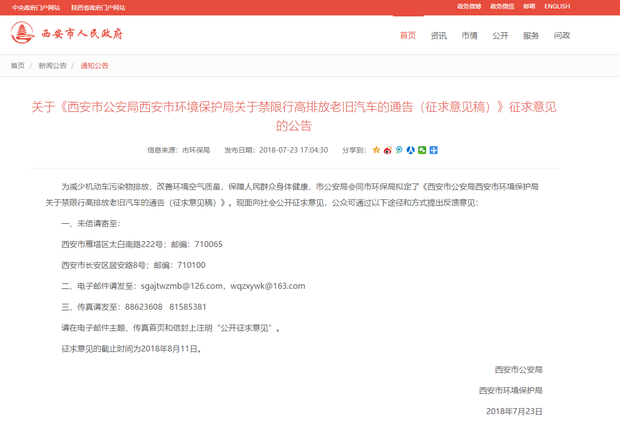Open the 政务微博 link
The width and height of the screenshot is (620, 426).
469,6
